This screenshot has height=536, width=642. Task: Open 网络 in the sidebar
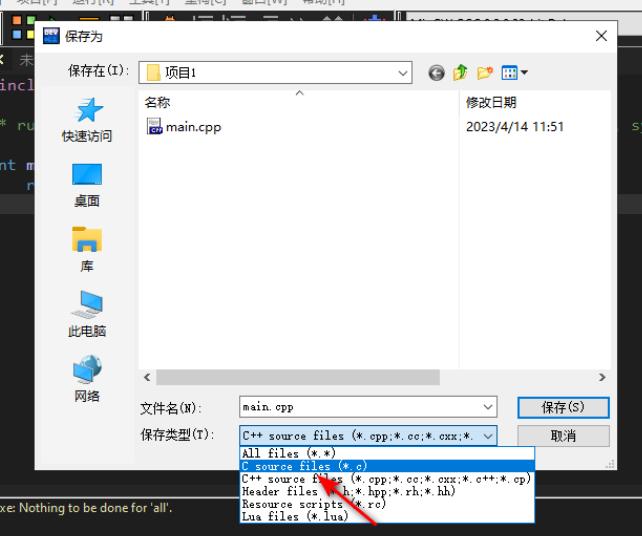(x=87, y=379)
